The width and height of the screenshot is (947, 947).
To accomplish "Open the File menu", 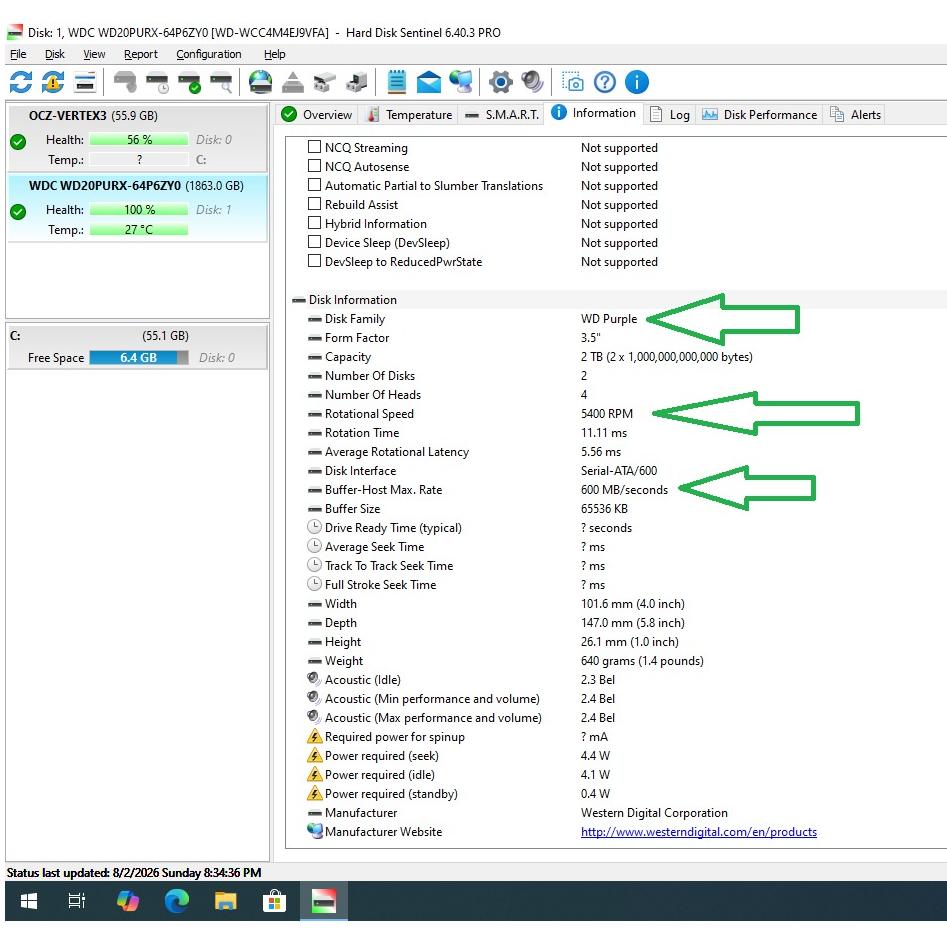I will (x=18, y=54).
